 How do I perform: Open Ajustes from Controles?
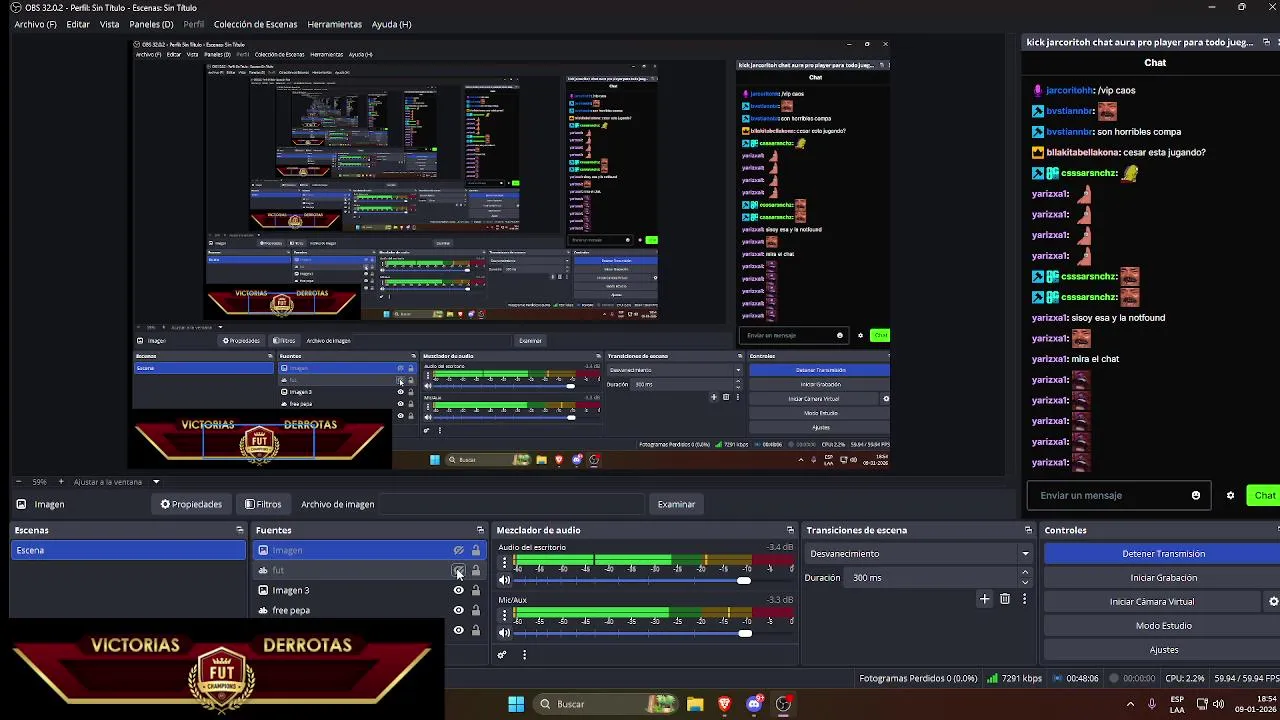click(x=1163, y=650)
